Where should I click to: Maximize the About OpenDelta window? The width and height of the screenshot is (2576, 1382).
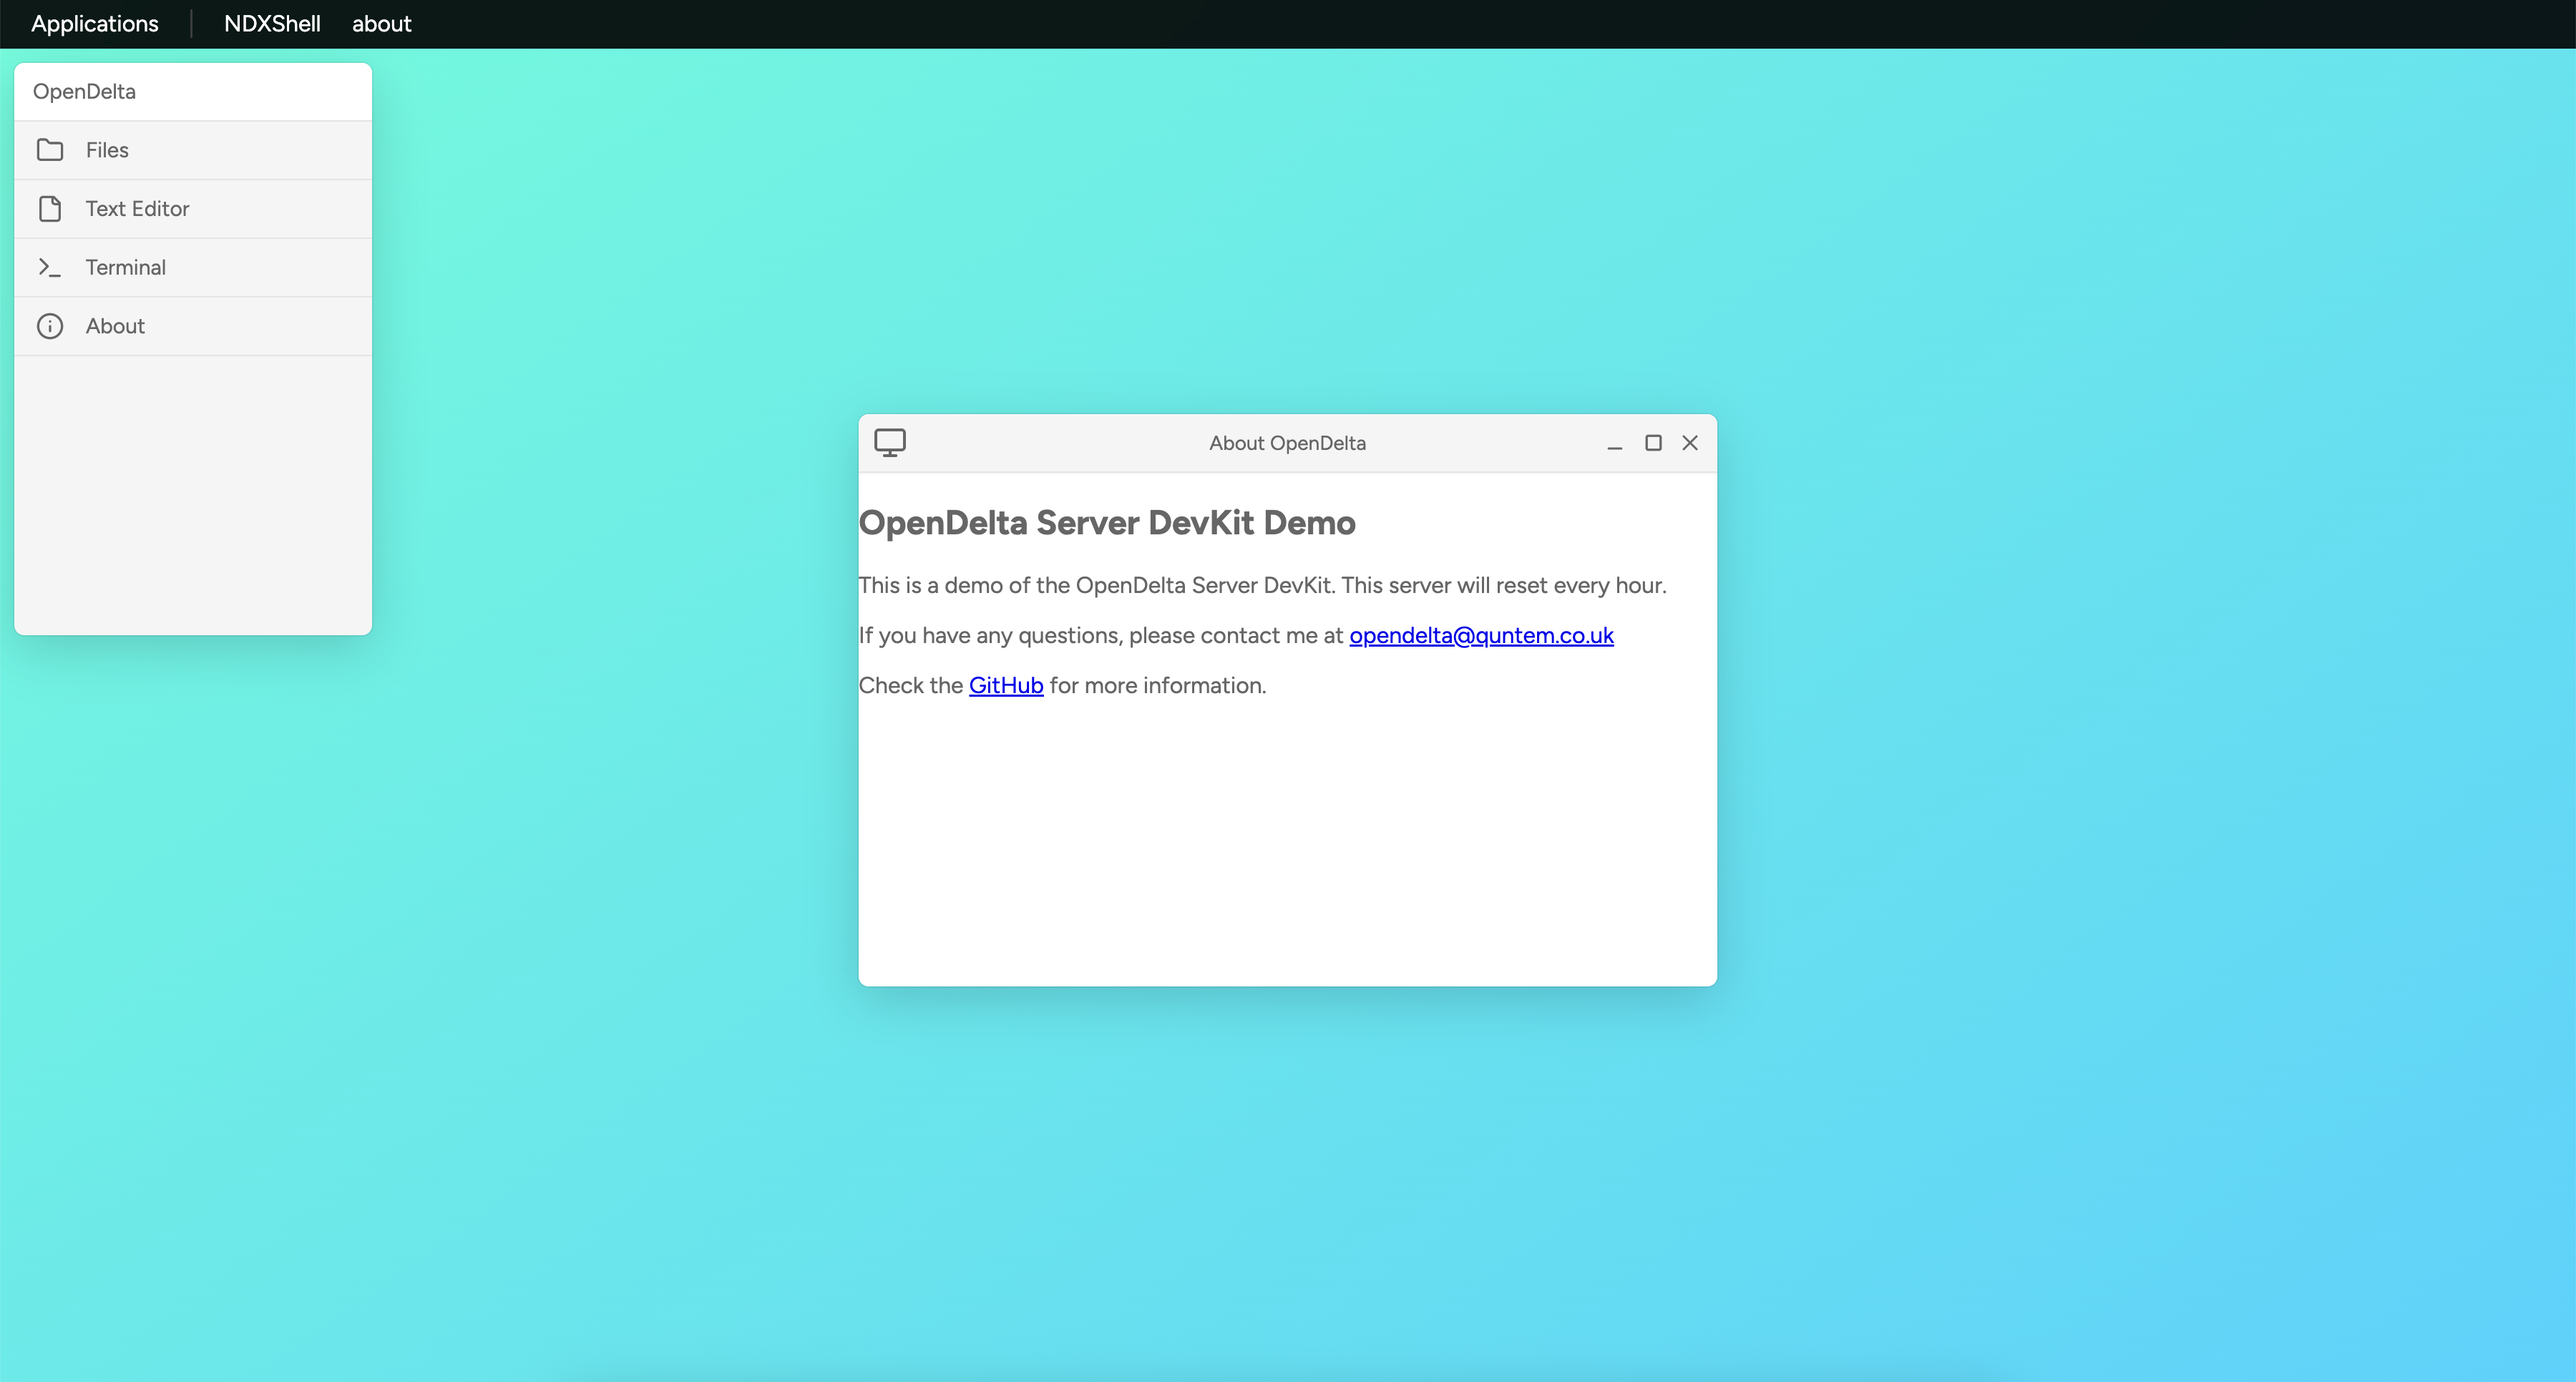click(x=1653, y=443)
